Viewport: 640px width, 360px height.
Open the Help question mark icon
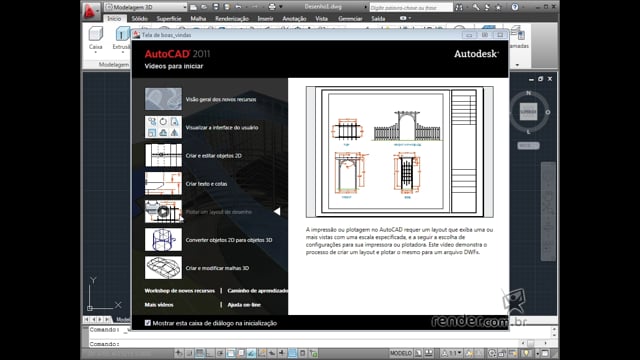[515, 7]
